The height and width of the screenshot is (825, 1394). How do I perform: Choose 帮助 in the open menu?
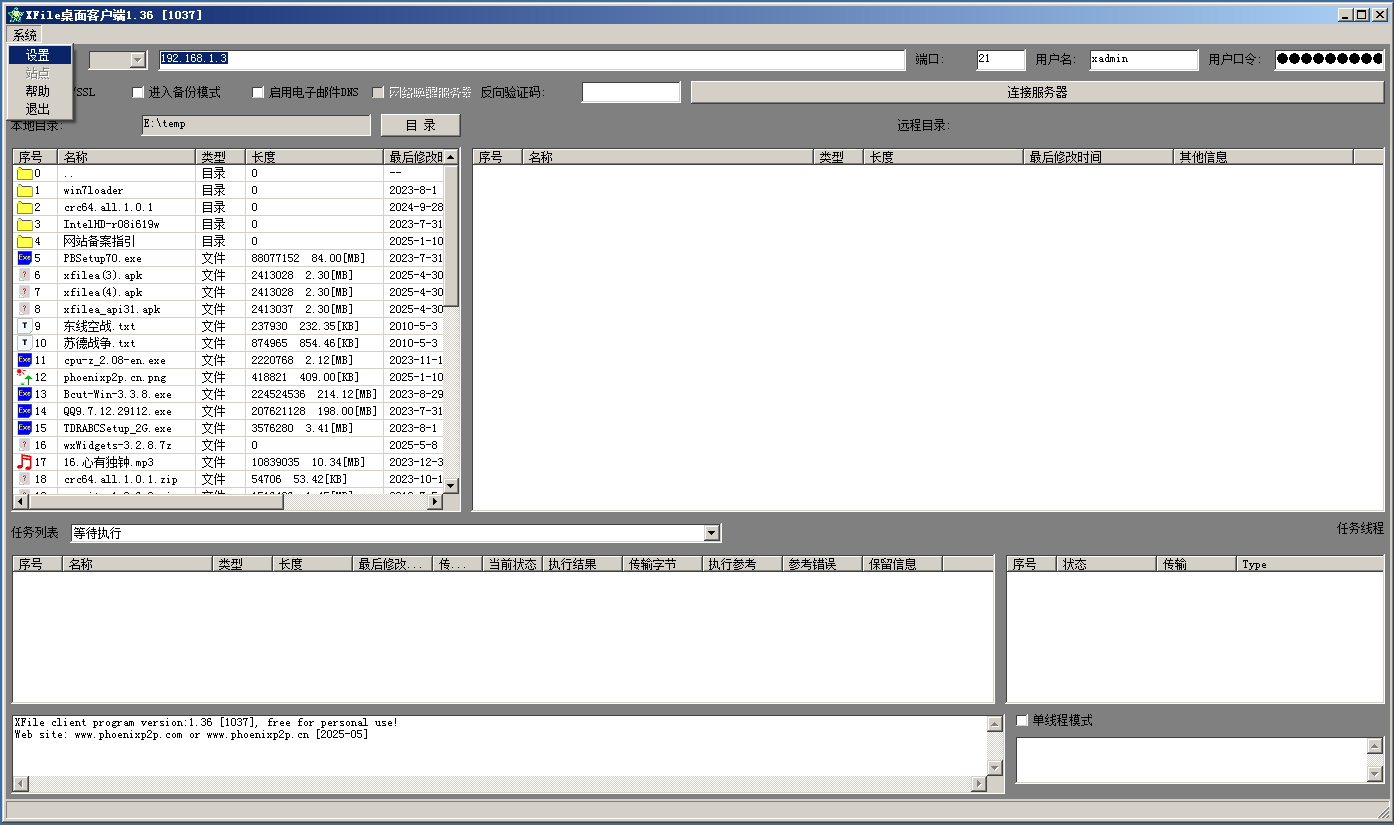[x=38, y=91]
